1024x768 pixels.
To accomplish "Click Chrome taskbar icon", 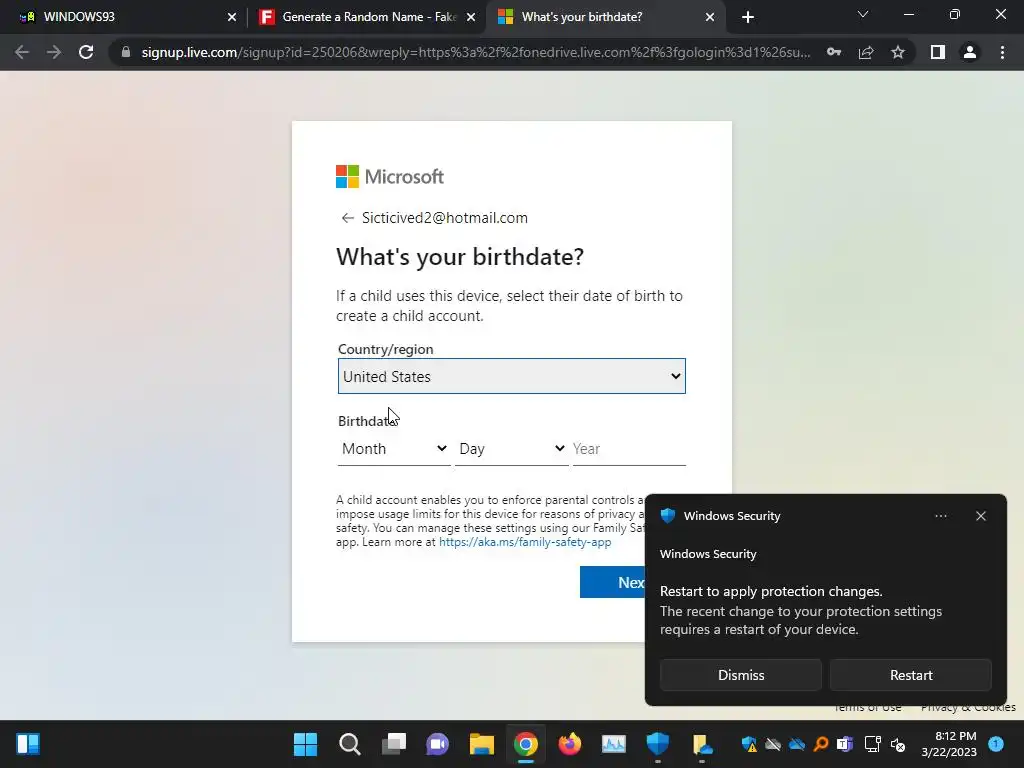I will [526, 744].
